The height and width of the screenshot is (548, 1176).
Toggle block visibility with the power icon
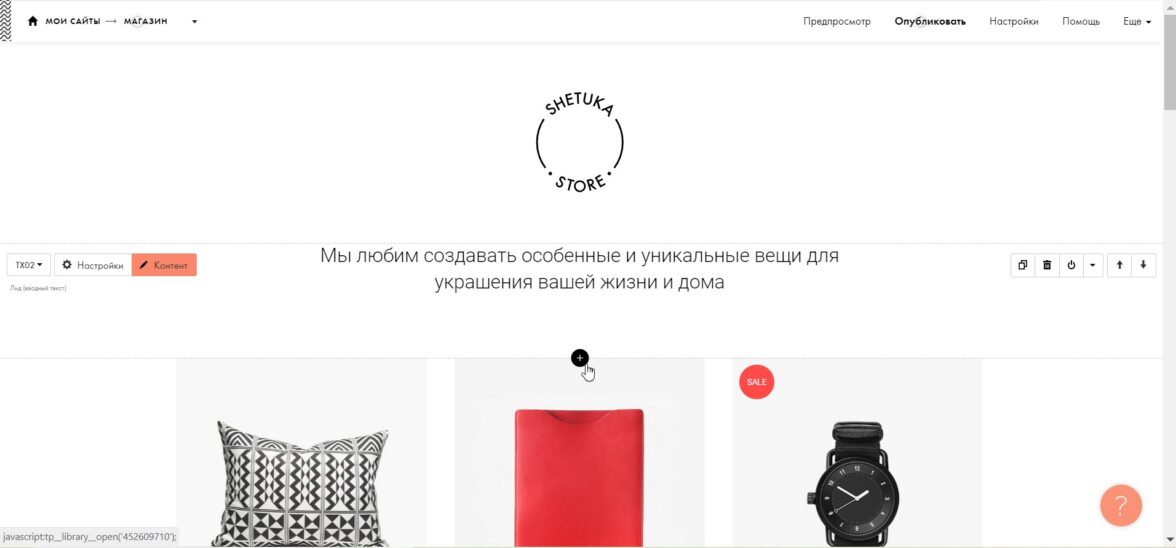(1071, 265)
